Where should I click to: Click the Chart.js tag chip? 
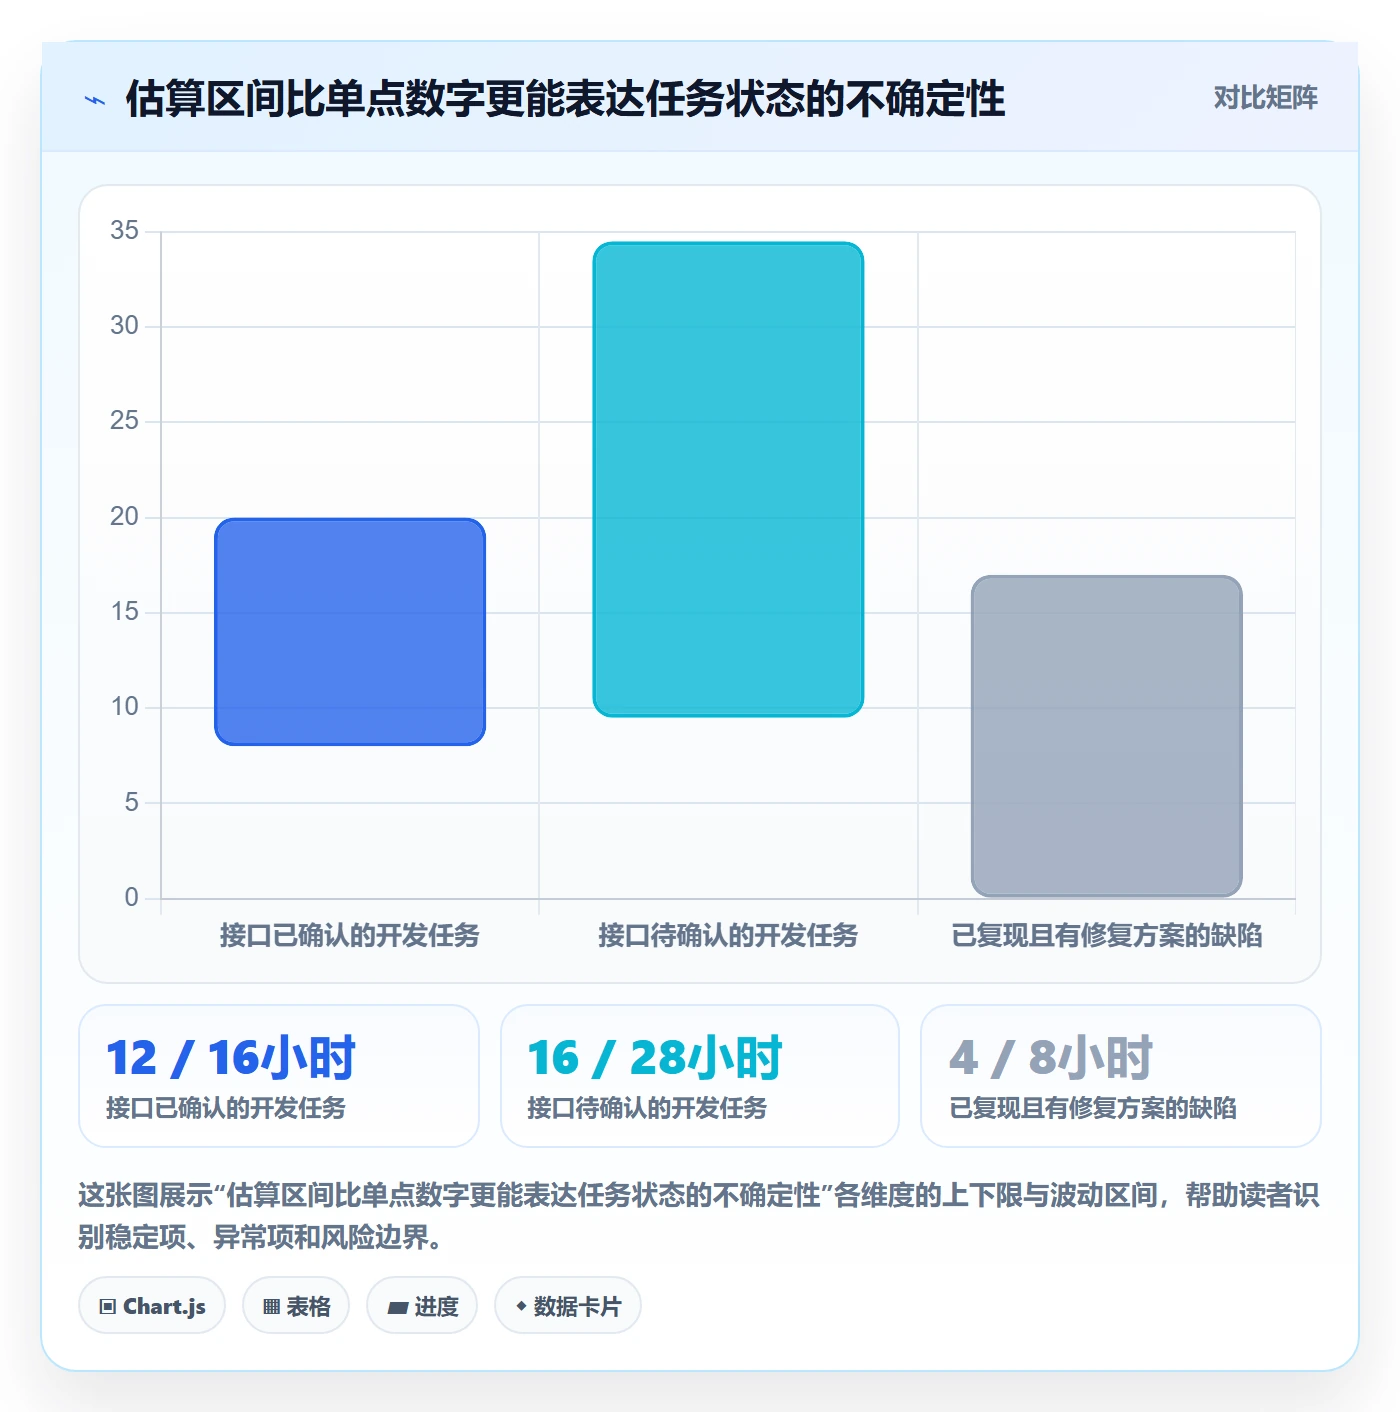point(152,1306)
